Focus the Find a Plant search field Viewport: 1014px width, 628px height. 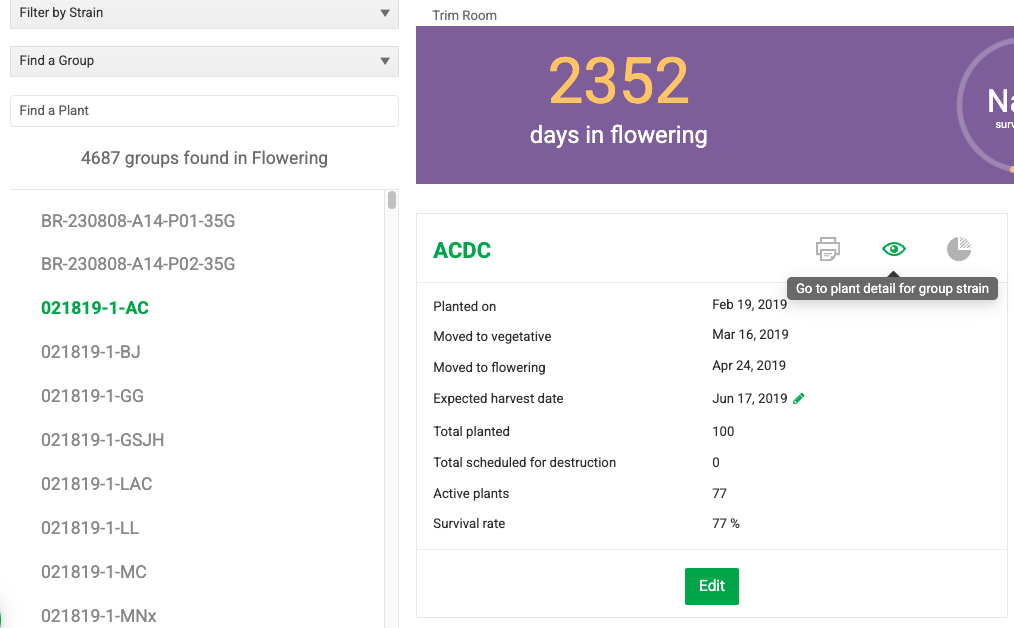pyautogui.click(x=204, y=111)
